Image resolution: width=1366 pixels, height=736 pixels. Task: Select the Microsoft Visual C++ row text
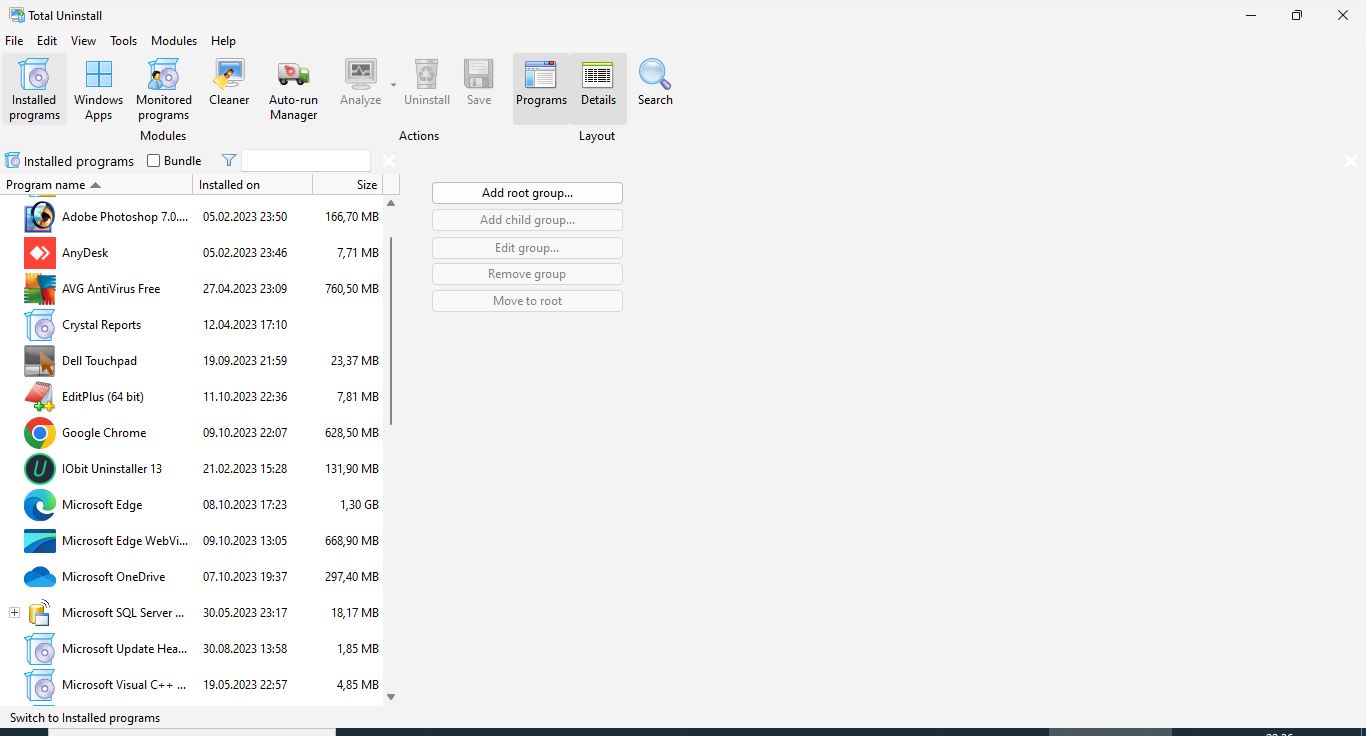click(x=124, y=685)
